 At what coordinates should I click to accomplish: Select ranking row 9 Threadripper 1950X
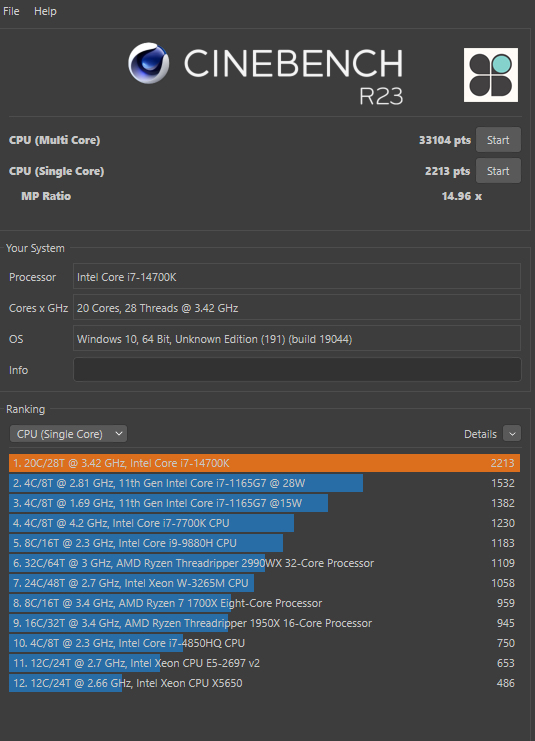[264, 623]
